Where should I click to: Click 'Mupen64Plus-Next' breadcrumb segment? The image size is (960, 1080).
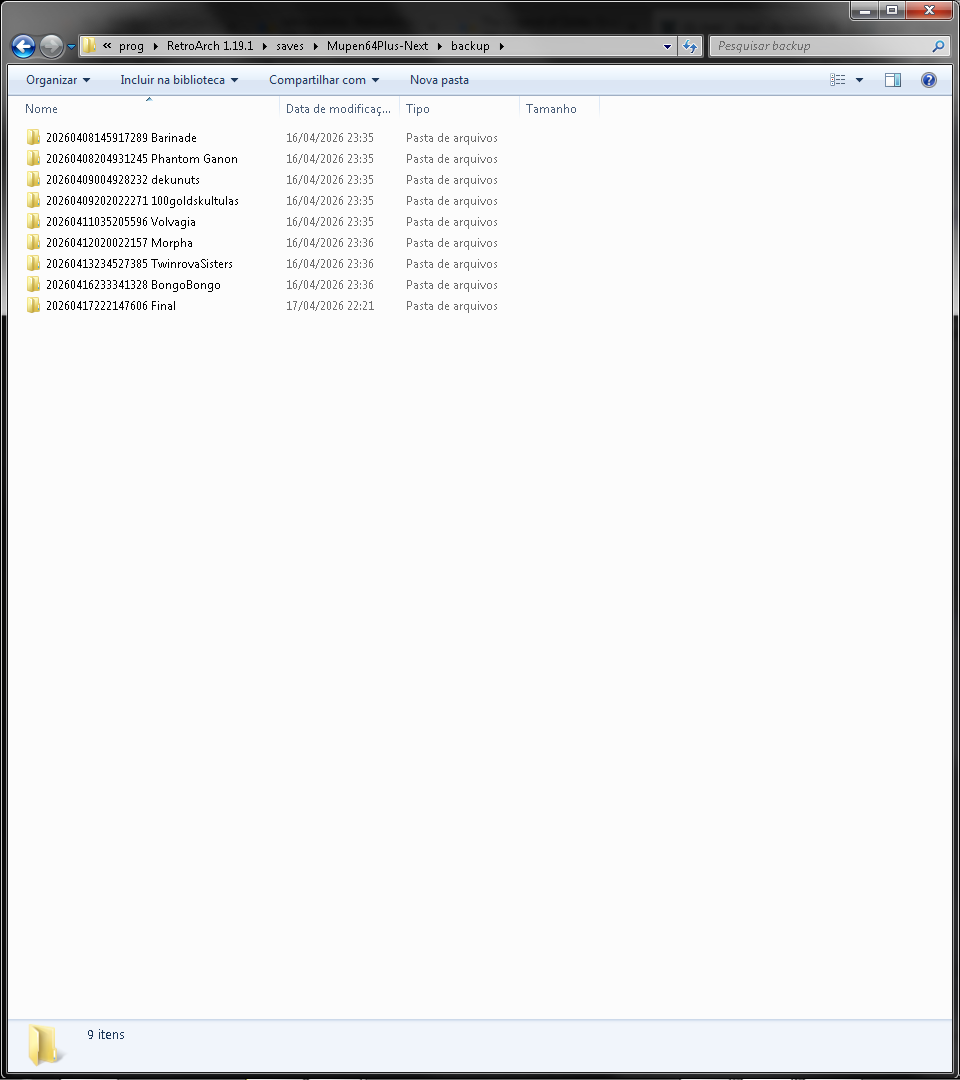[377, 46]
